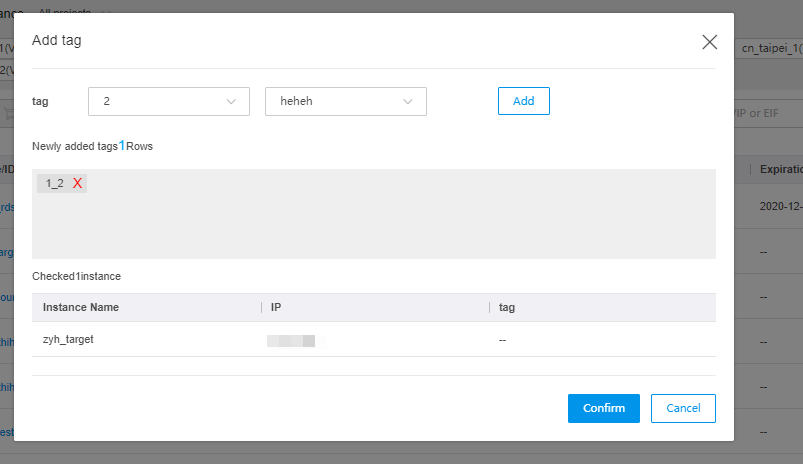Image resolution: width=803 pixels, height=464 pixels.
Task: Confirm the tag changes
Action: coord(604,408)
